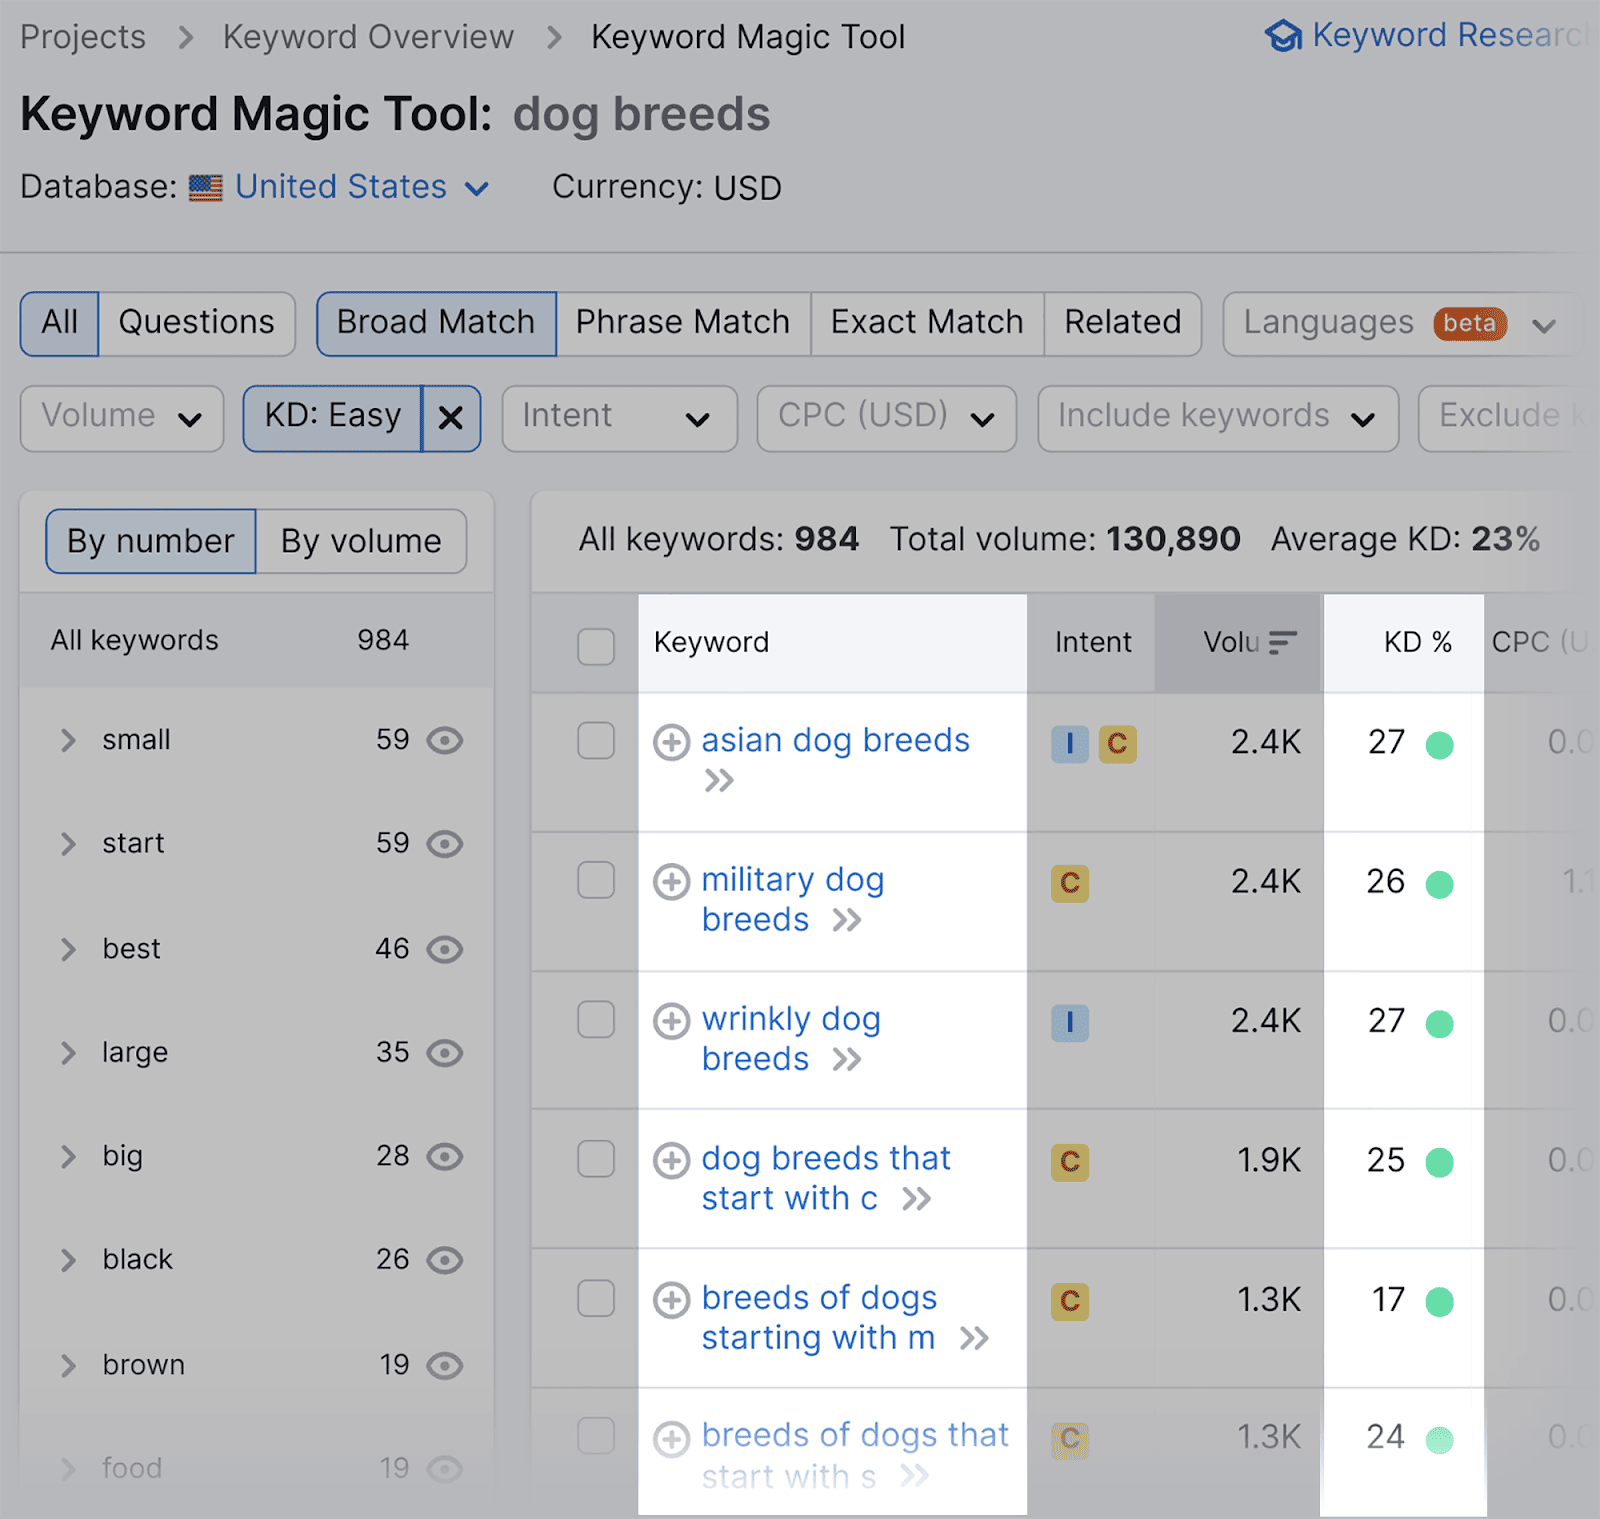Navigate to Projects via the breadcrumb
This screenshot has width=1600, height=1519.
82,36
